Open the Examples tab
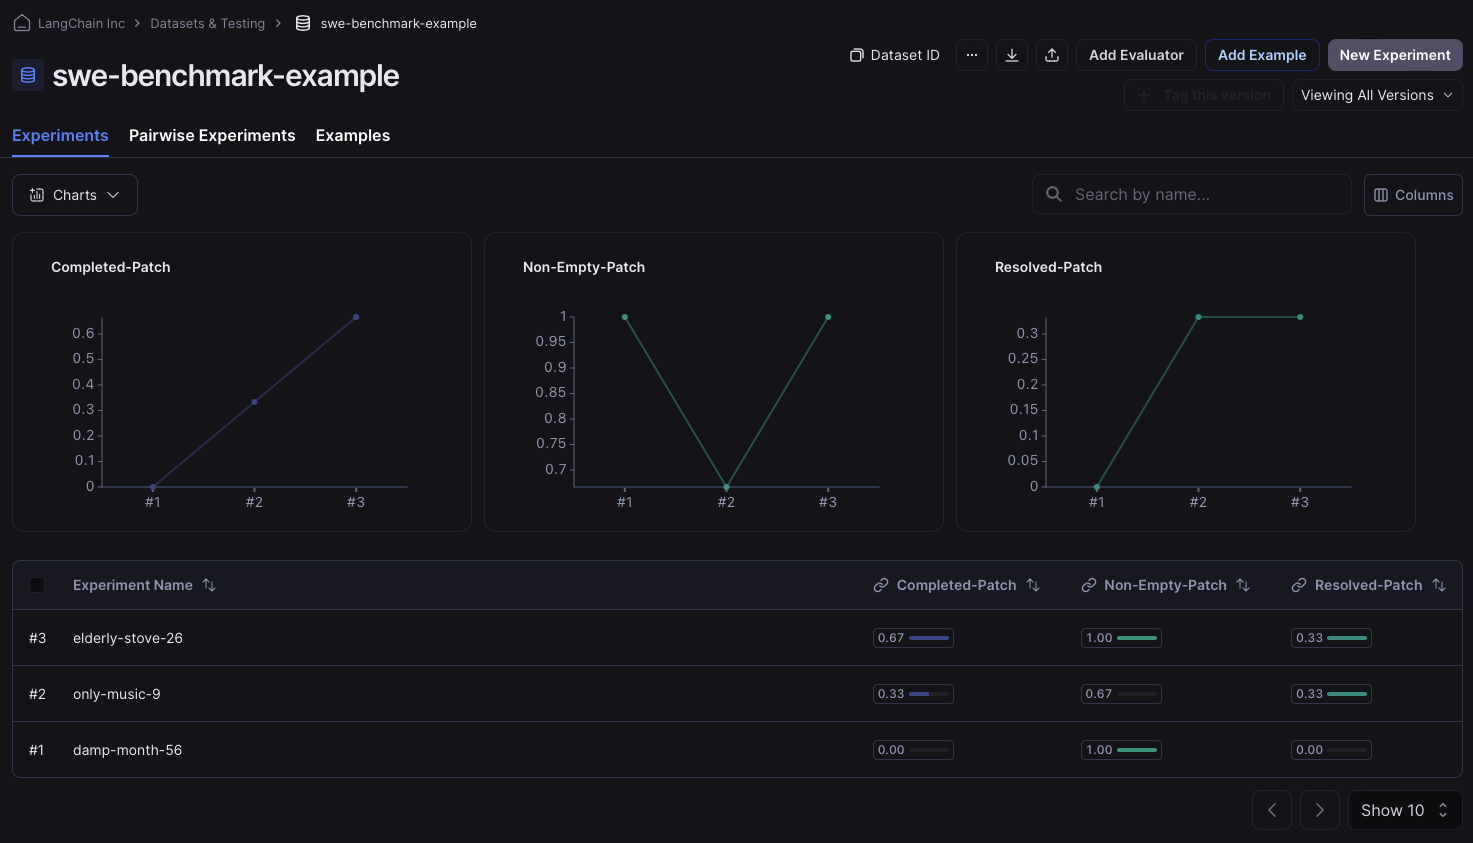Viewport: 1473px width, 843px height. (353, 135)
